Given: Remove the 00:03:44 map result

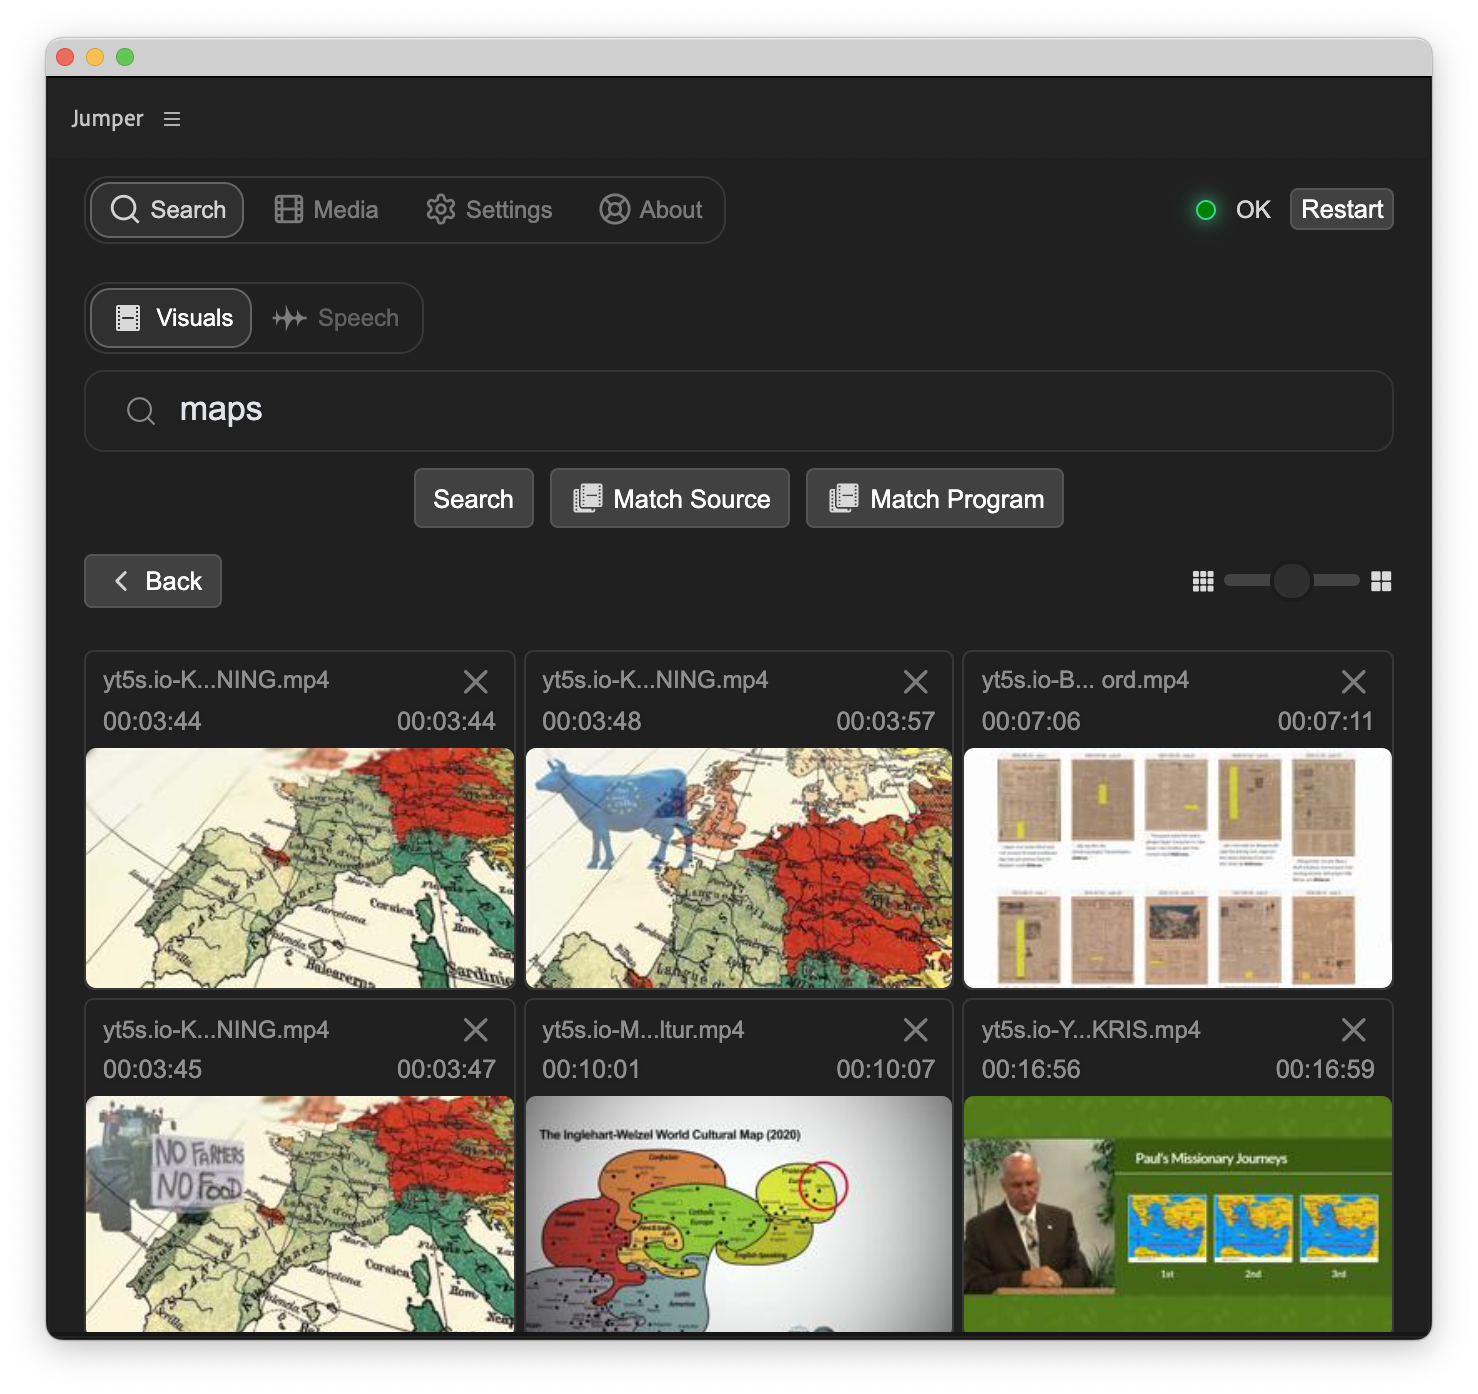Looking at the screenshot, I should coord(476,682).
